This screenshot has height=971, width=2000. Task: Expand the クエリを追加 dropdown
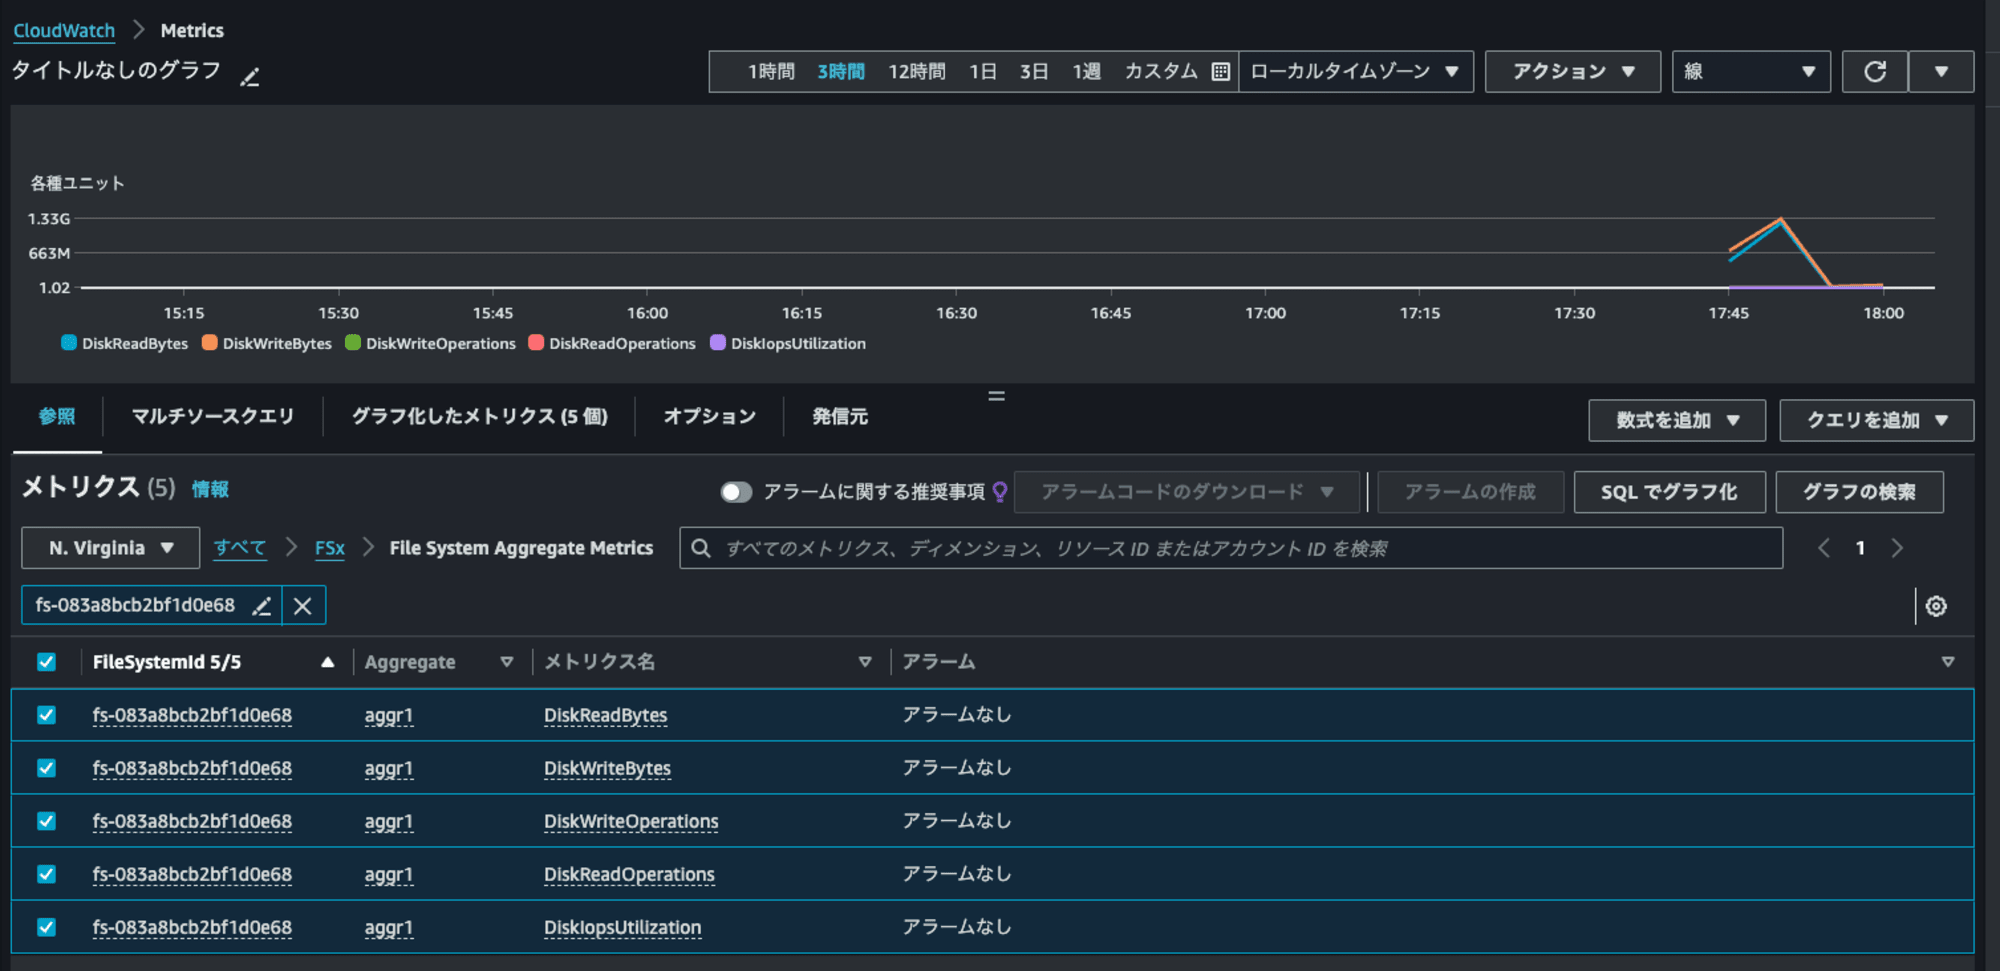(1876, 421)
